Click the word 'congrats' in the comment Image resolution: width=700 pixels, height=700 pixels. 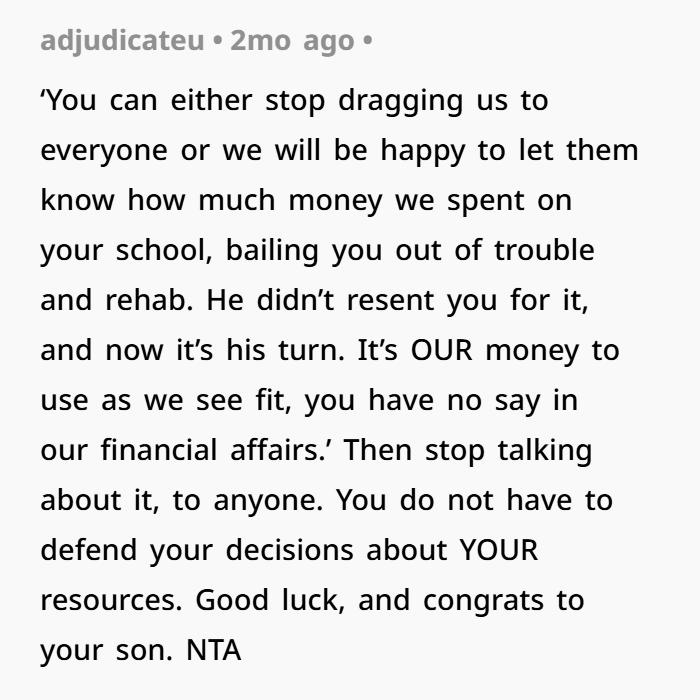(483, 601)
